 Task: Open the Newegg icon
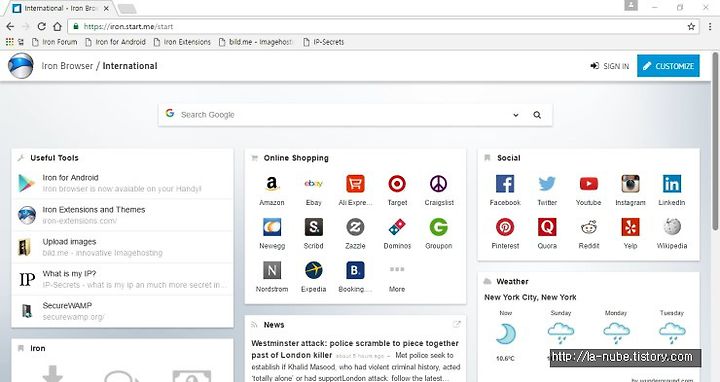[272, 227]
